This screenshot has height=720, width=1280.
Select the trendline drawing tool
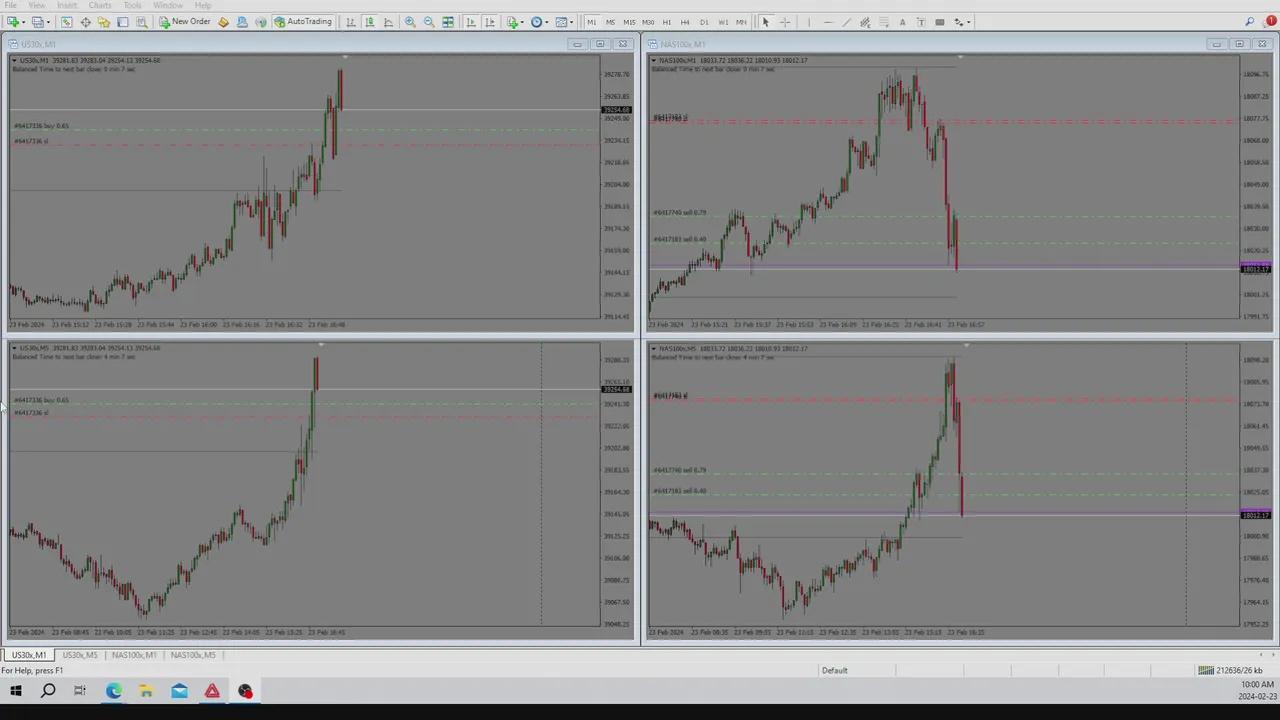click(846, 22)
